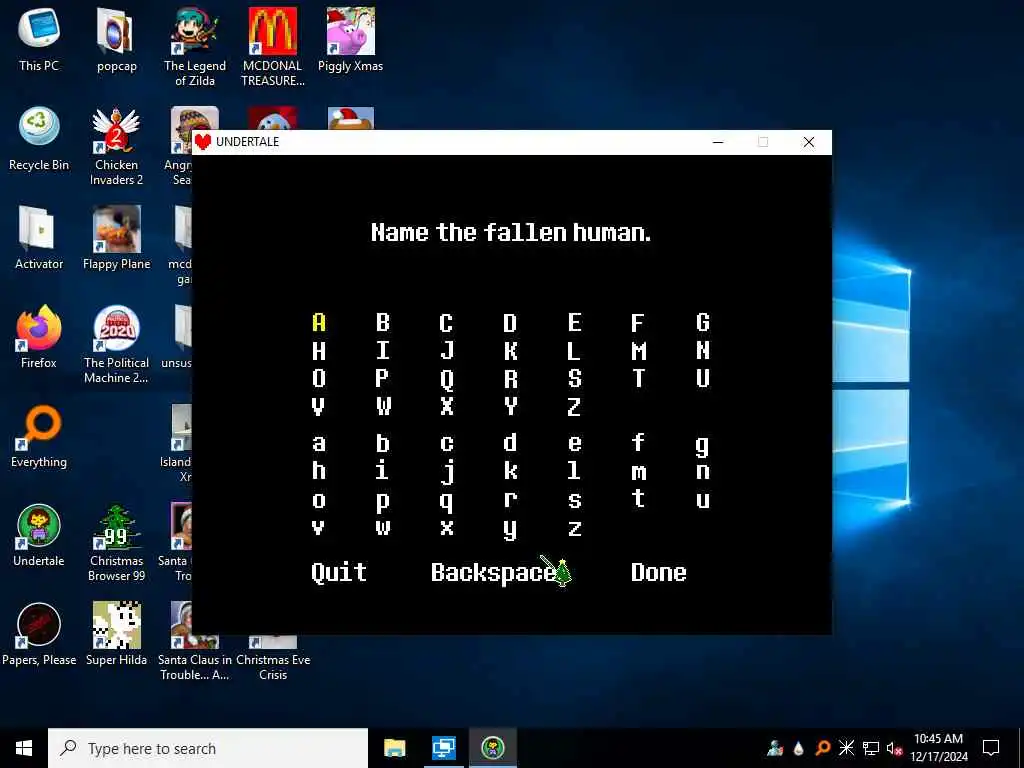This screenshot has height=768, width=1024.
Task: Select lowercase letter f
Action: (638, 442)
